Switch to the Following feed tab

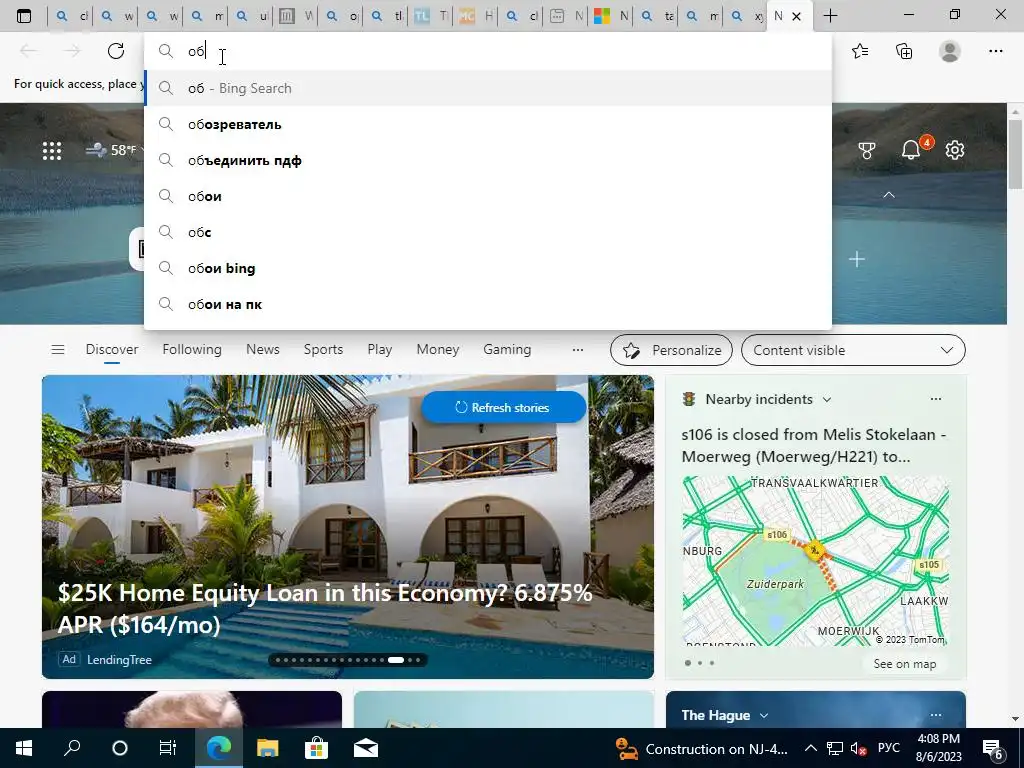(192, 349)
